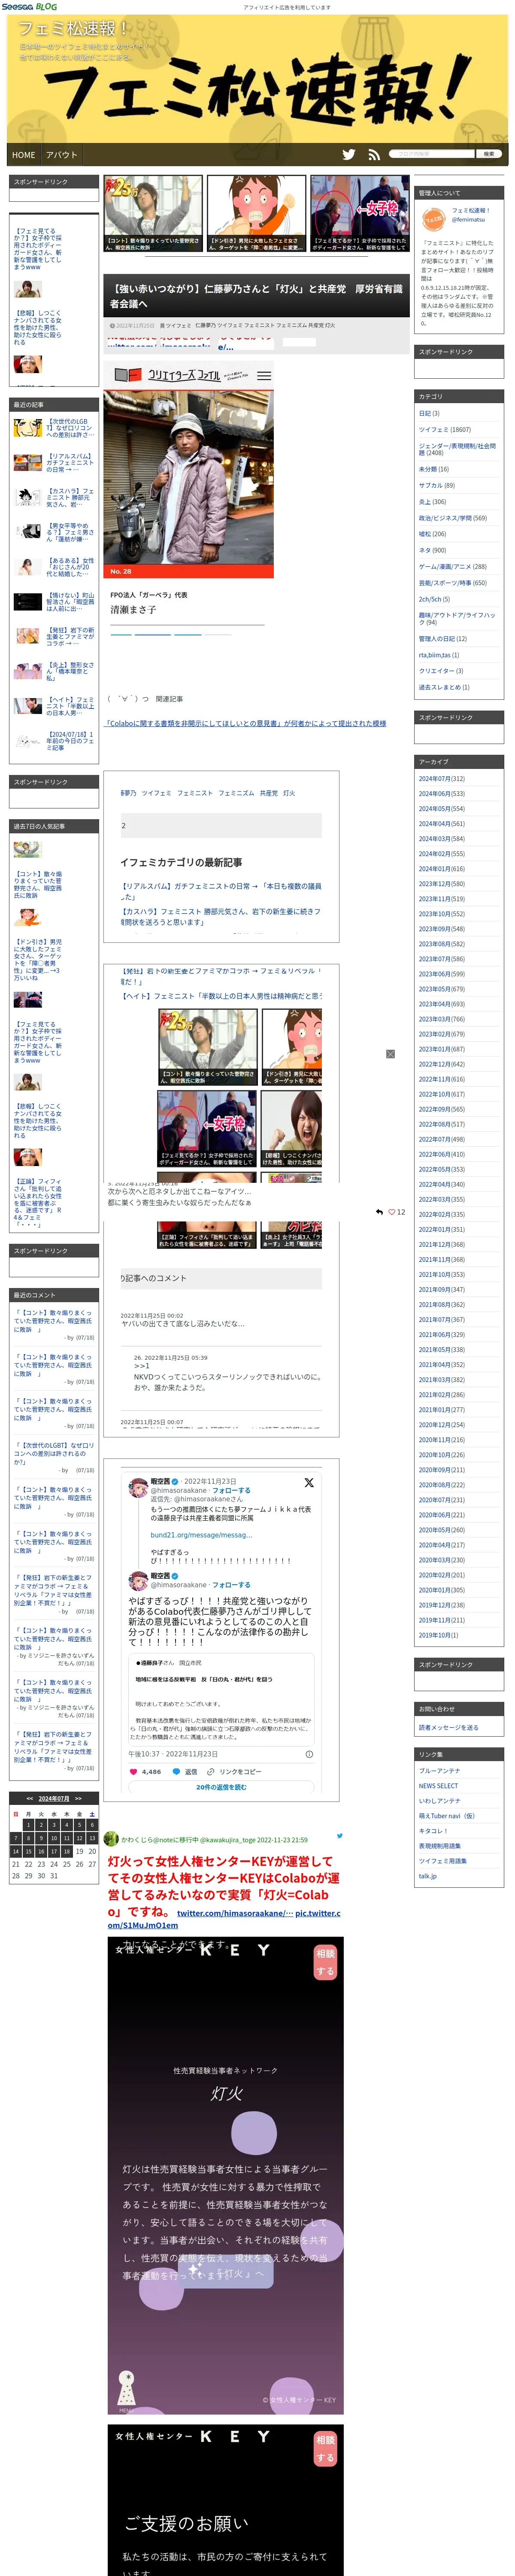Image resolution: width=515 pixels, height=2576 pixels.
Task: Click the heart icon showing 12 likes
Action: click(392, 1212)
